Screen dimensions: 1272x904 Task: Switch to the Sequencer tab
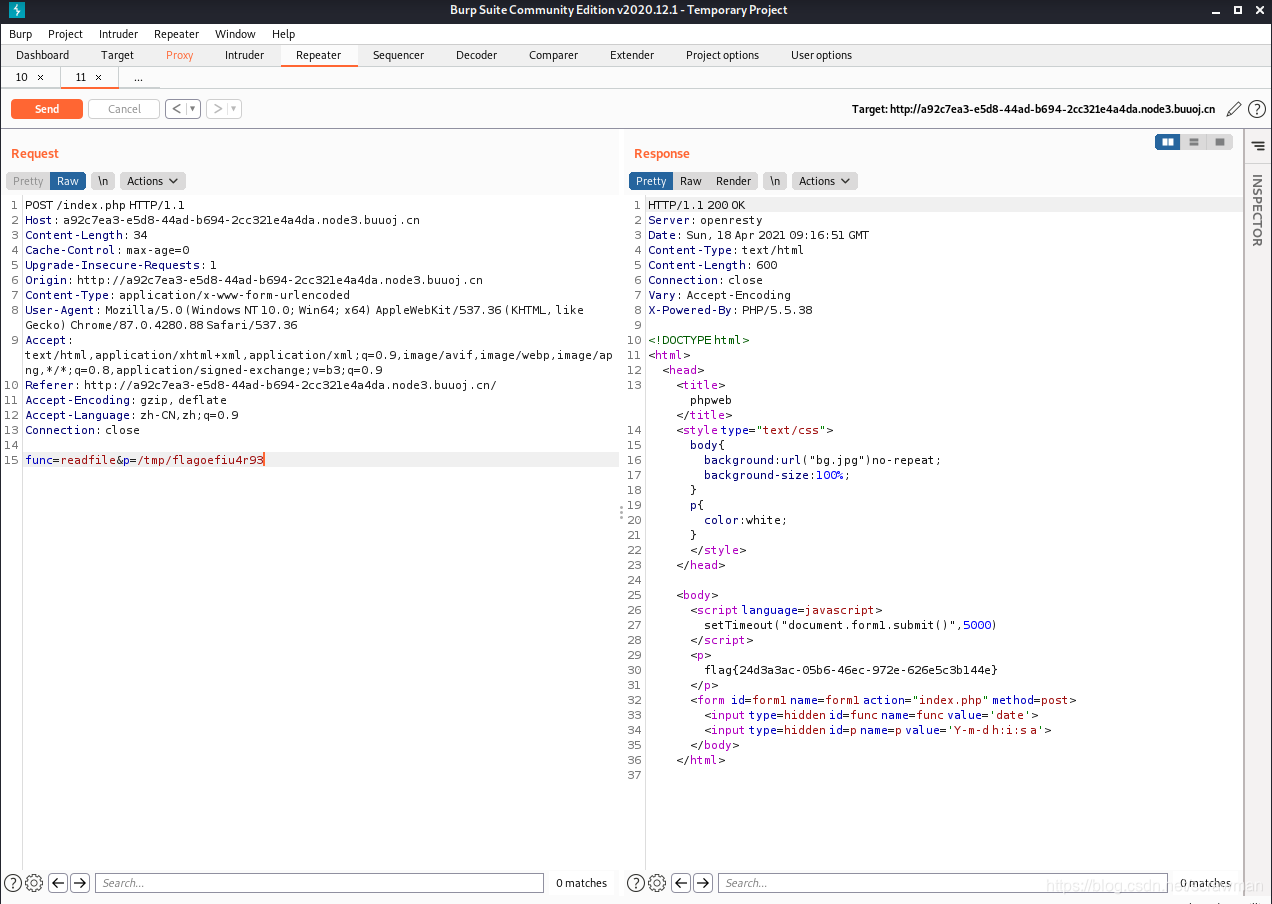click(x=398, y=55)
